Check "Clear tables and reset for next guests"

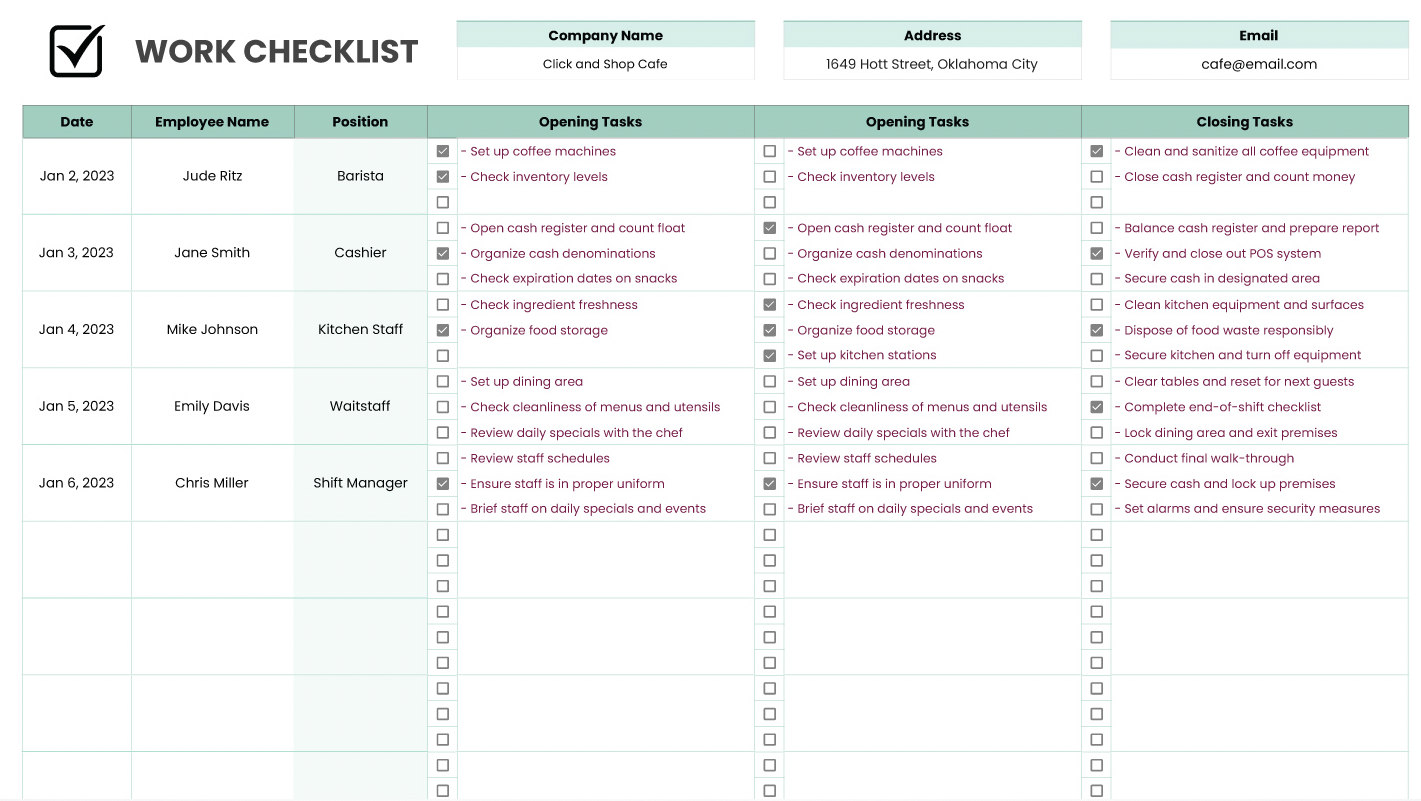[x=1097, y=382]
